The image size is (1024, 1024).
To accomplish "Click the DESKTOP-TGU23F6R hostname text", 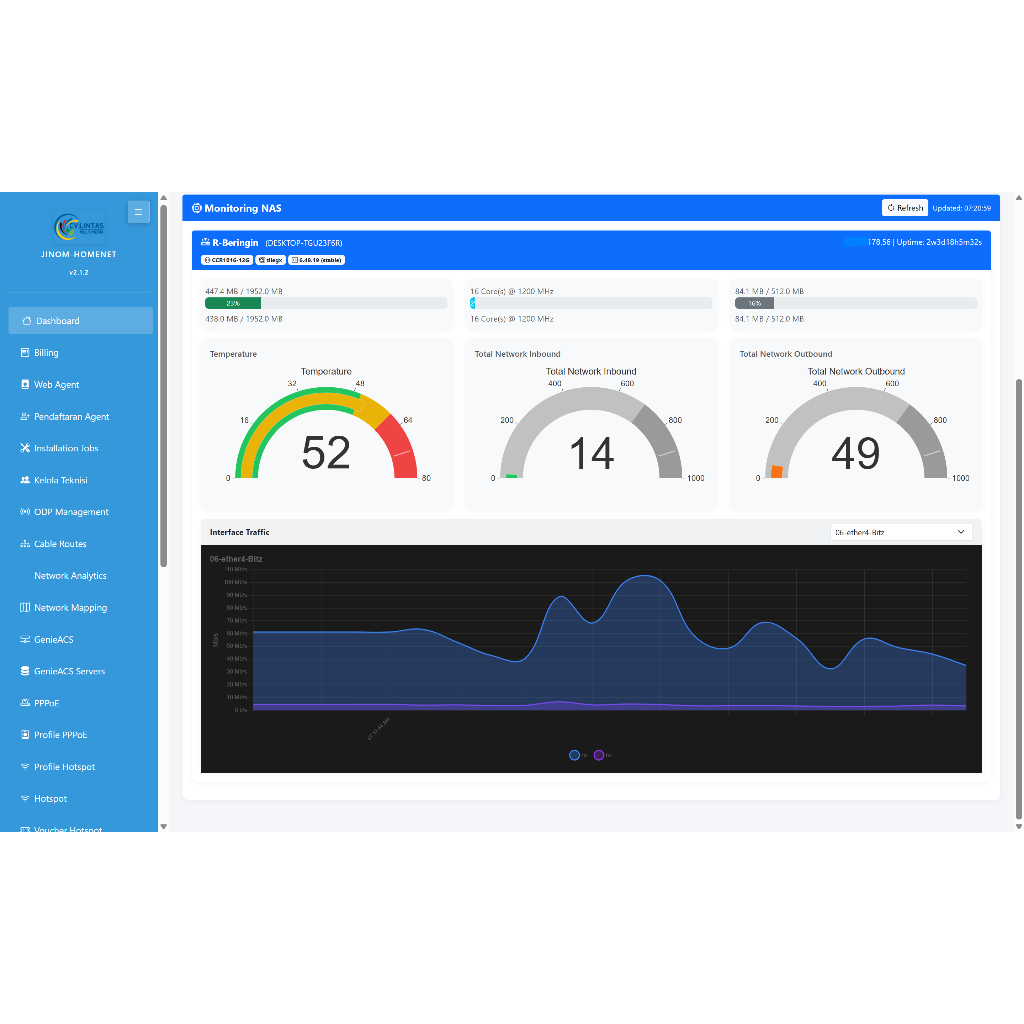I will coord(304,243).
